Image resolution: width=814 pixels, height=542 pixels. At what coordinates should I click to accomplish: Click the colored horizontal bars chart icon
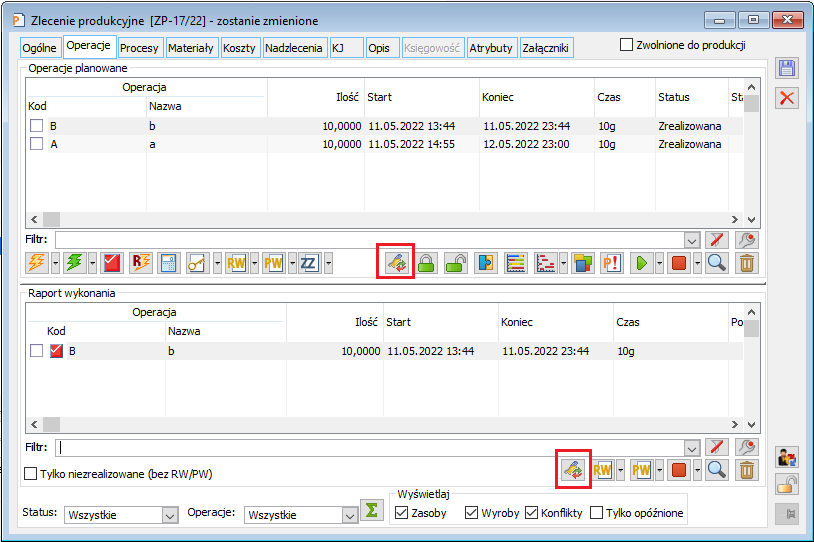pos(516,263)
